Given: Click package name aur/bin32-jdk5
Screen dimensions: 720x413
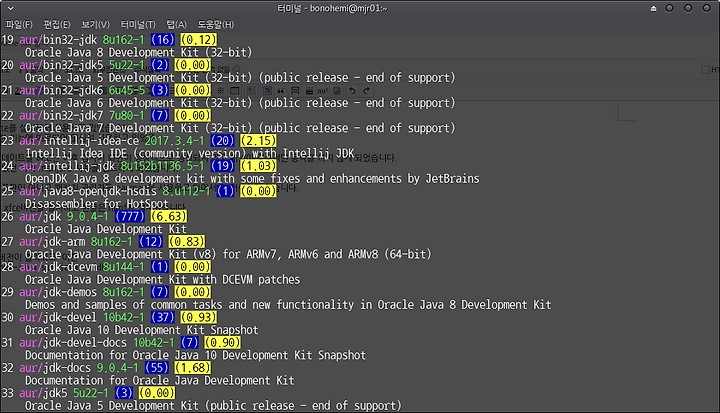Looking at the screenshot, I should click(61, 65).
